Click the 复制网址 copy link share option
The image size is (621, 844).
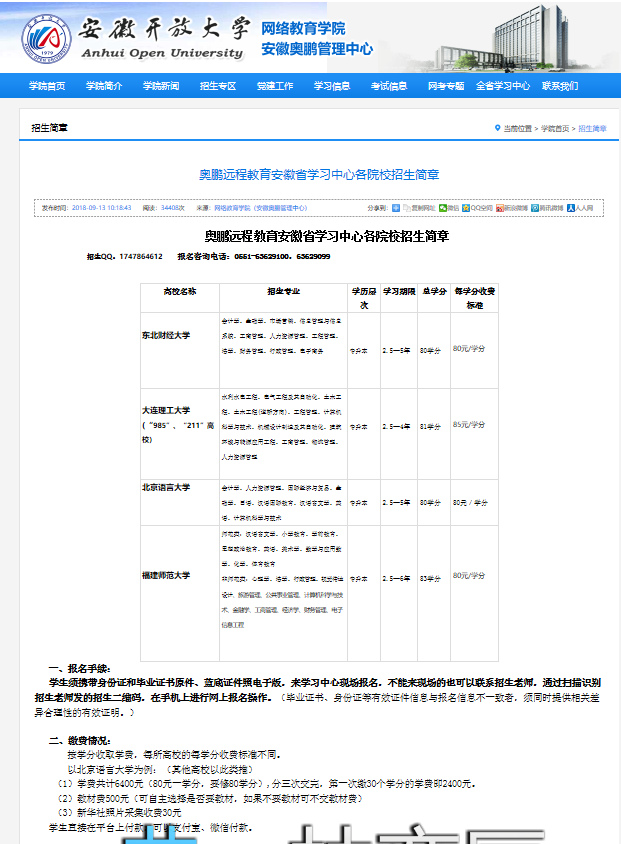coord(419,208)
